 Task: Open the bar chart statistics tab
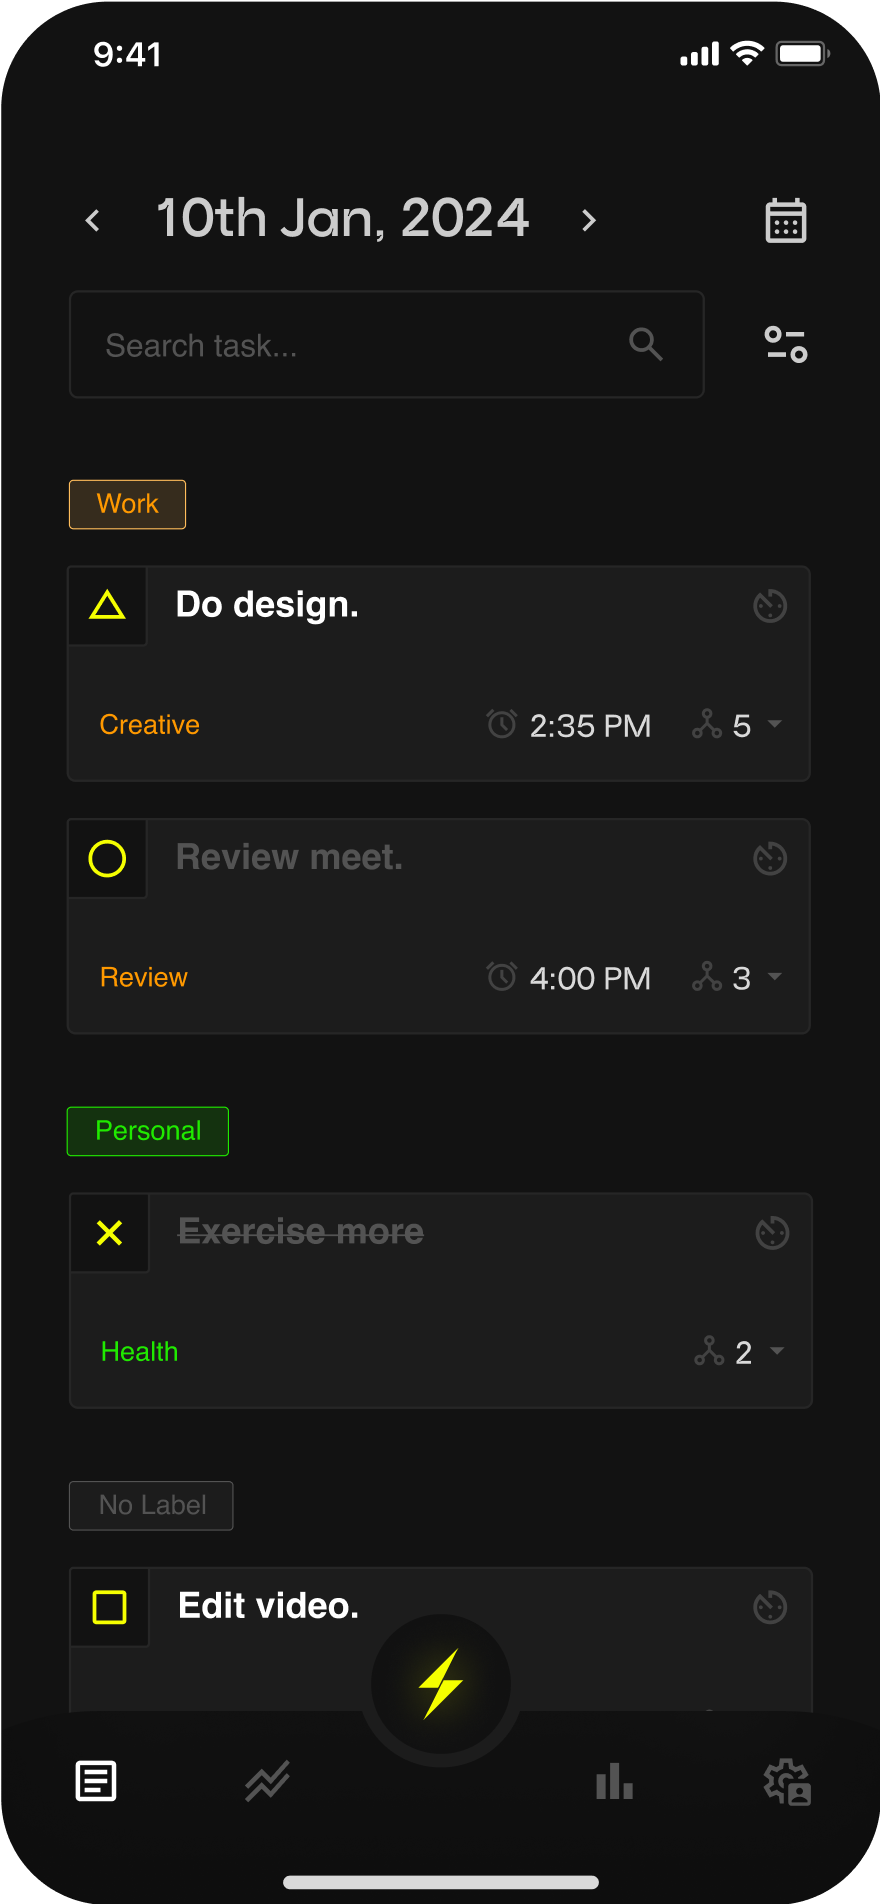tap(614, 1781)
